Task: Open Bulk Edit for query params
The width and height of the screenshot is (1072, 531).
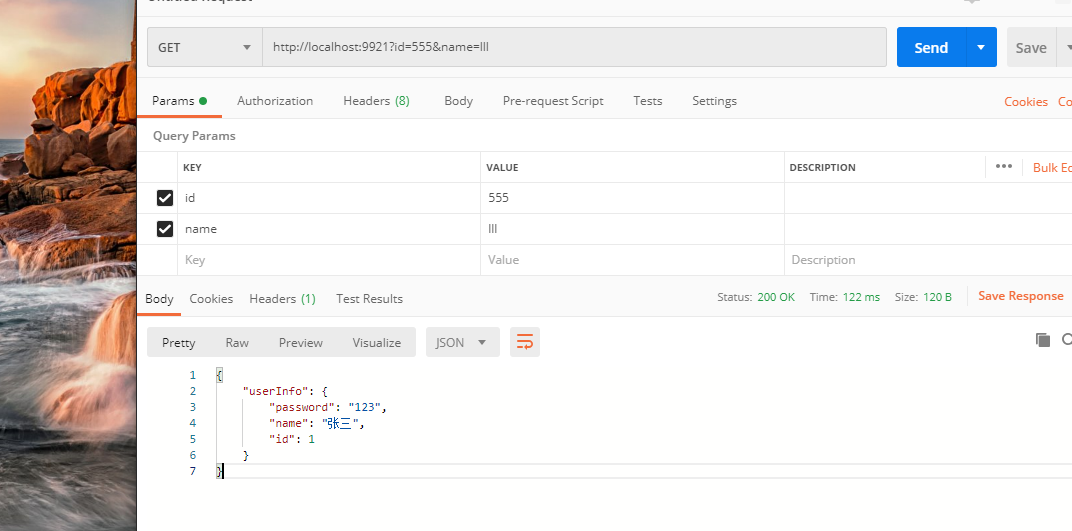Action: 1052,167
